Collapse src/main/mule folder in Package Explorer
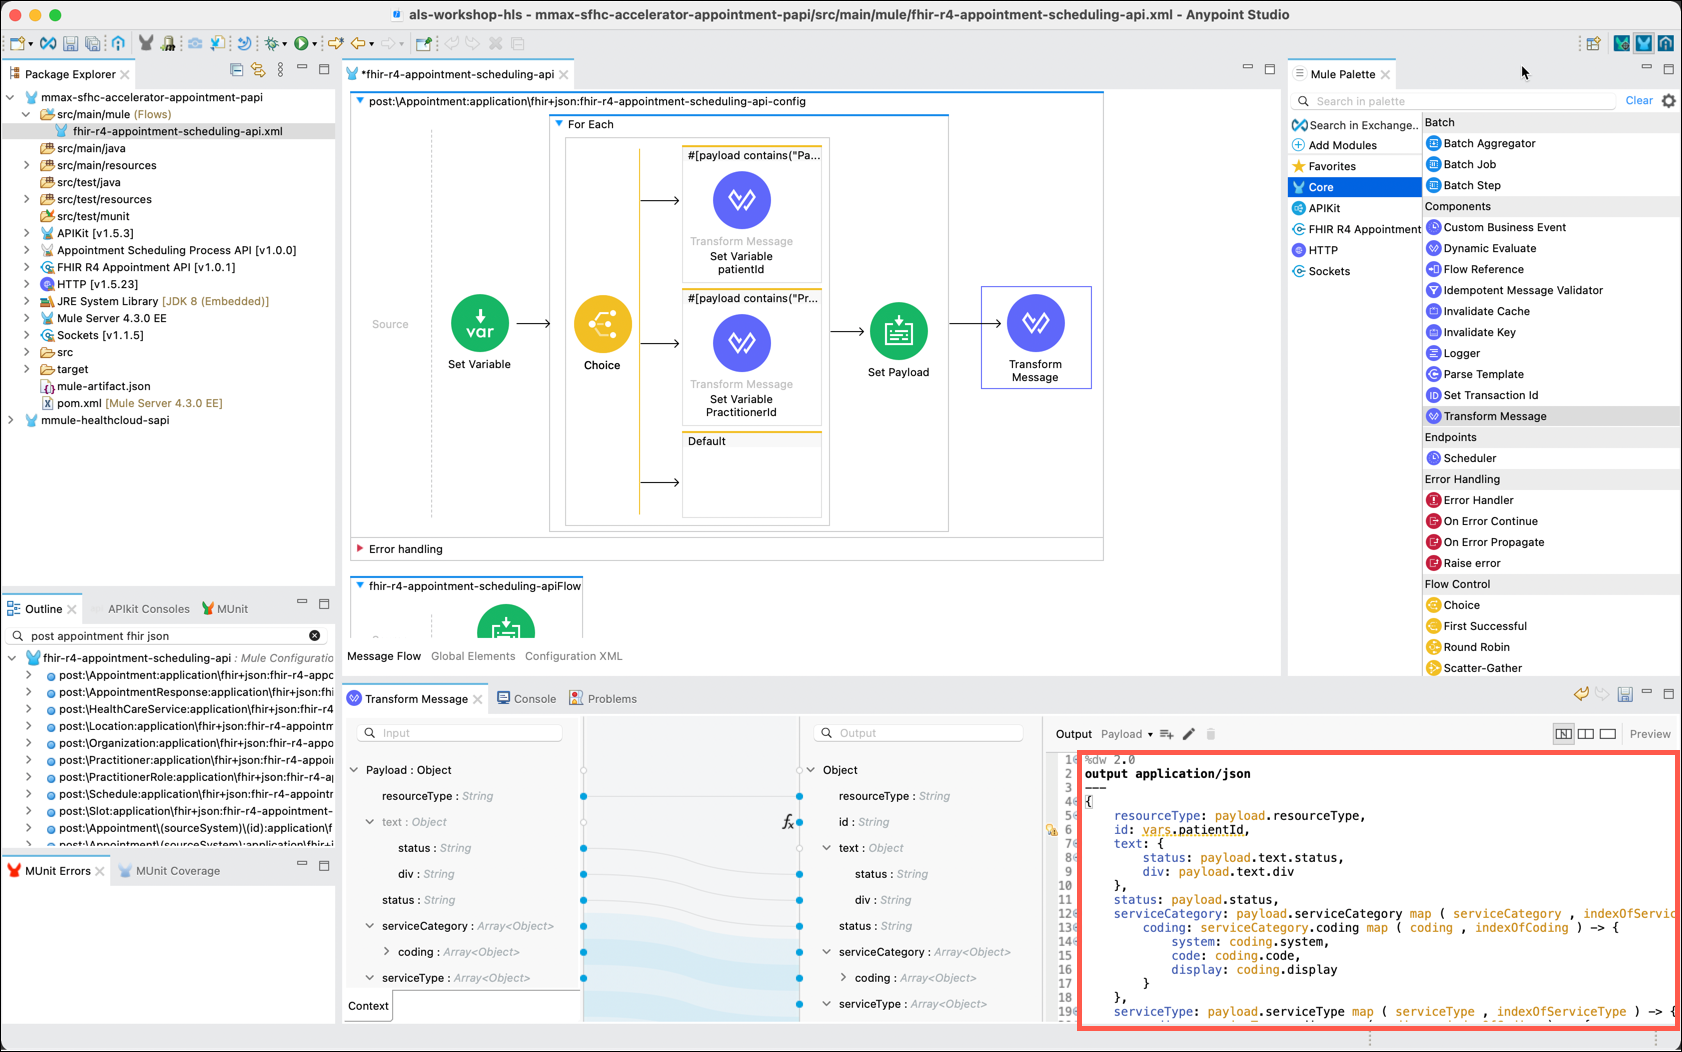Screen dimensions: 1682x1052 26,114
